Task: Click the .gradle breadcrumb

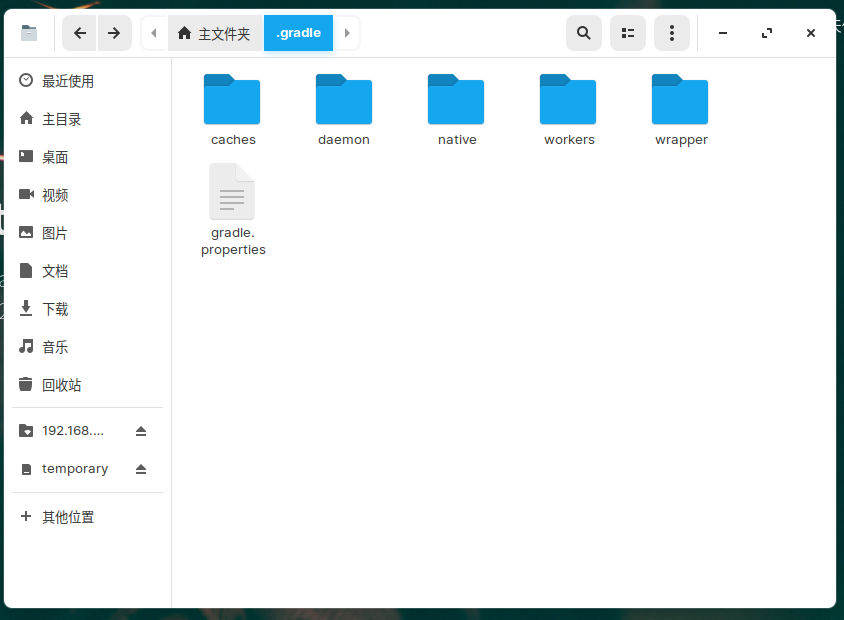Action: [x=298, y=33]
